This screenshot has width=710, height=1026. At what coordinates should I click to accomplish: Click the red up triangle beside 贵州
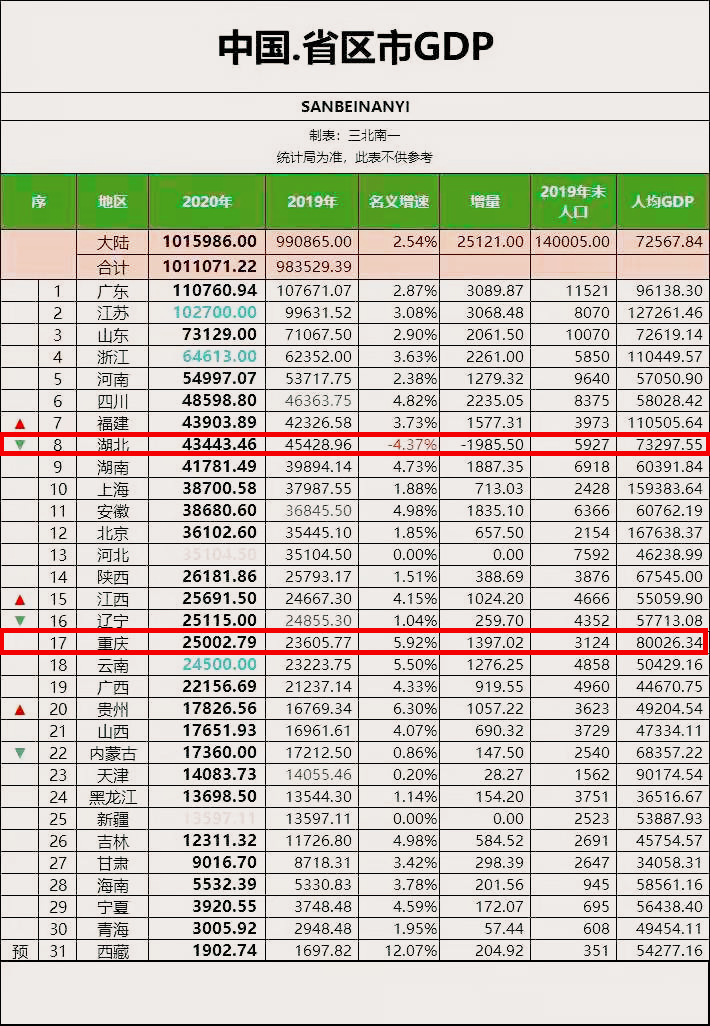tap(20, 709)
